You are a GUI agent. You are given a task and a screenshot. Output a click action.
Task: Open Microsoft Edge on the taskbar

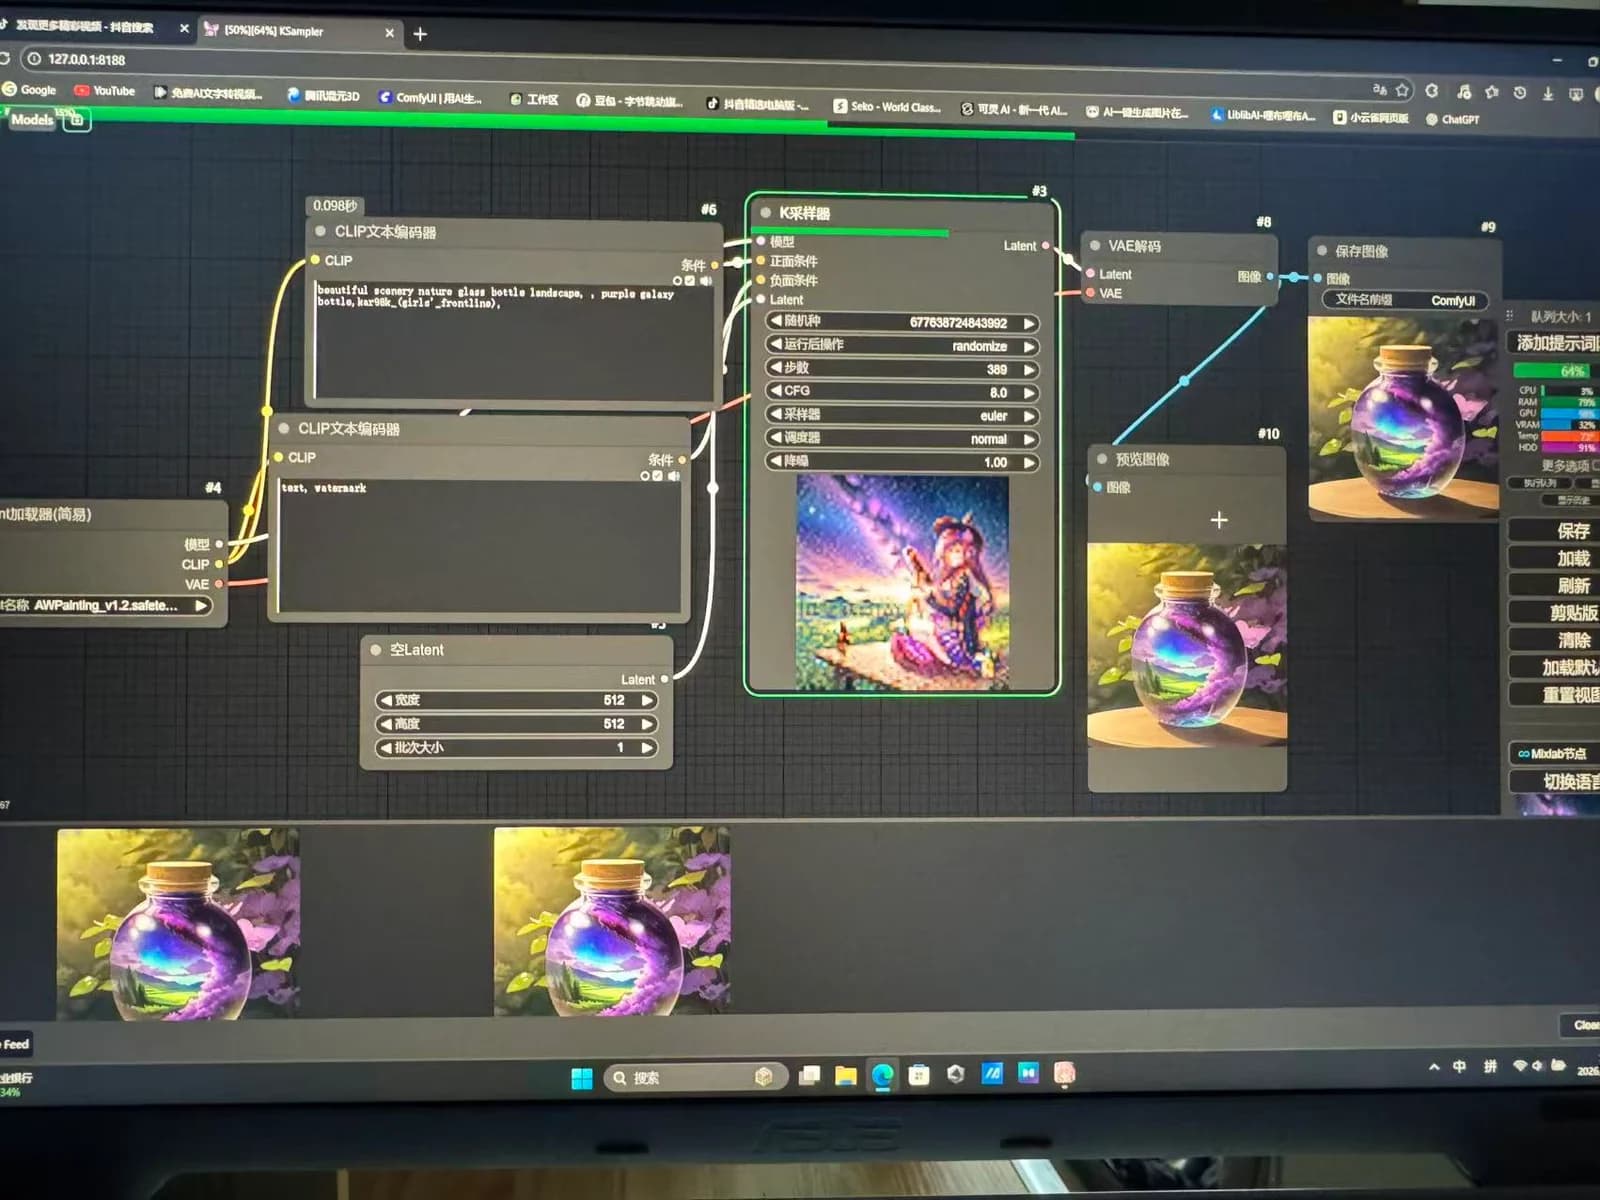coord(882,1076)
